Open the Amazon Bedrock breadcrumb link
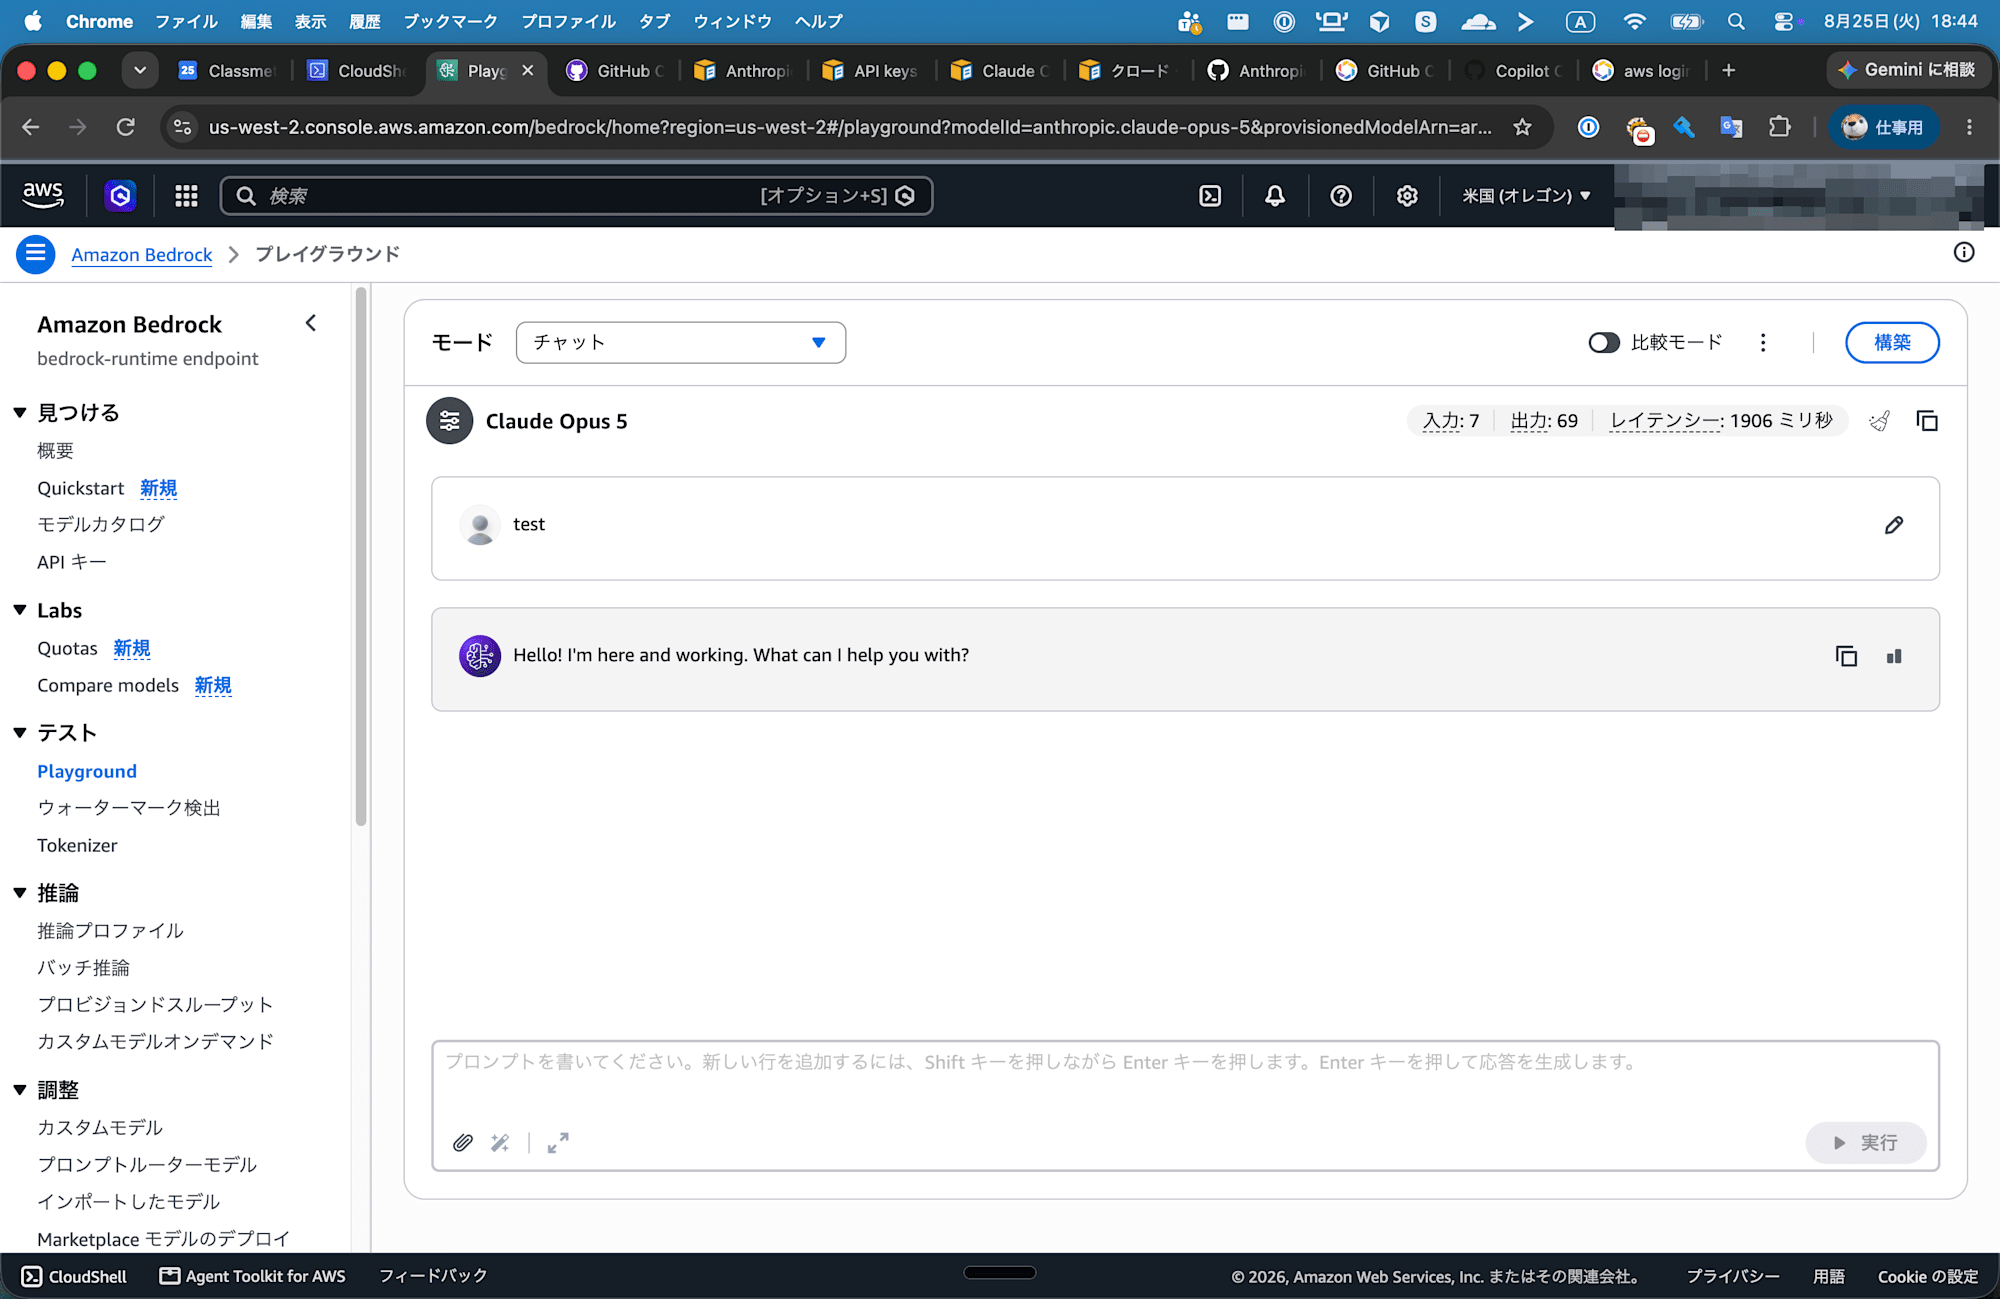This screenshot has height=1299, width=2000. coord(142,255)
